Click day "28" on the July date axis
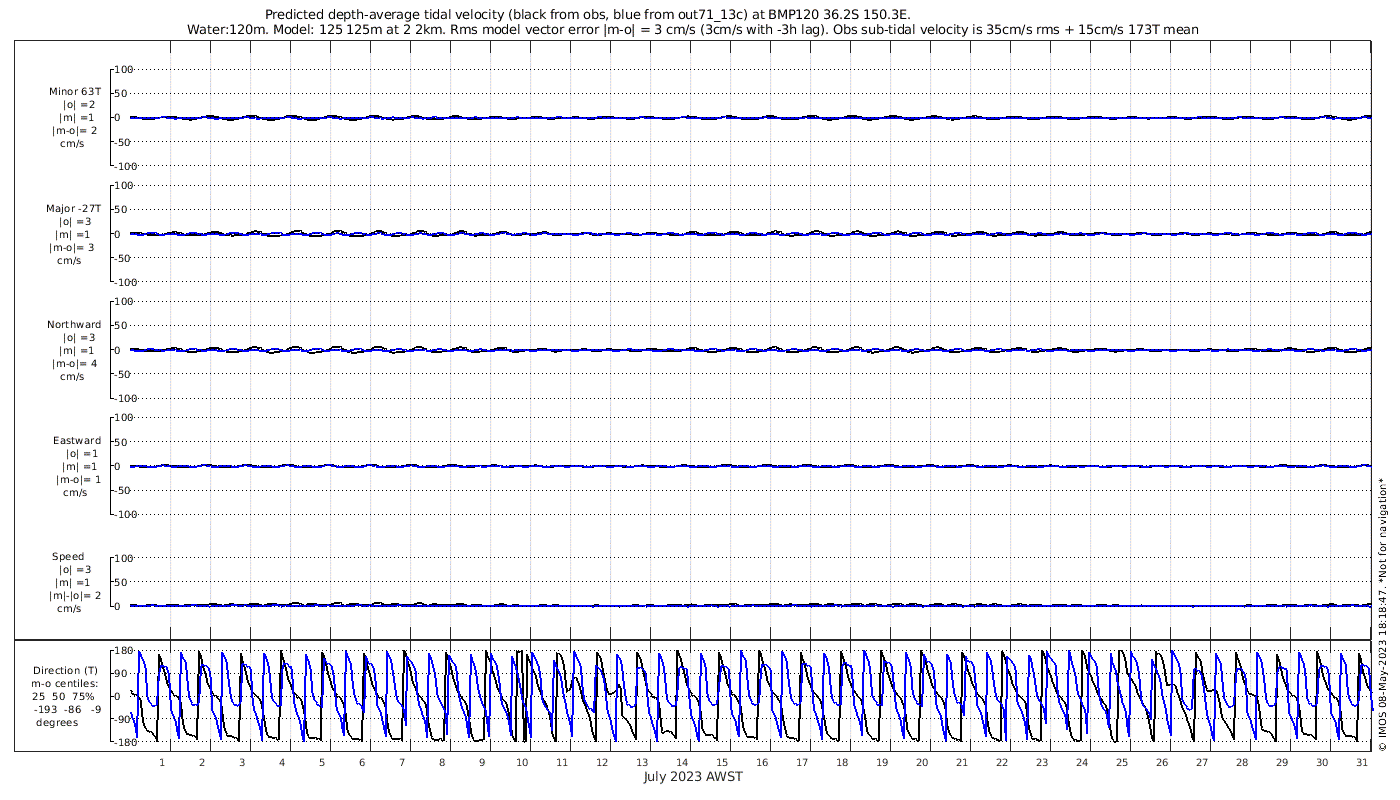 coord(1242,762)
